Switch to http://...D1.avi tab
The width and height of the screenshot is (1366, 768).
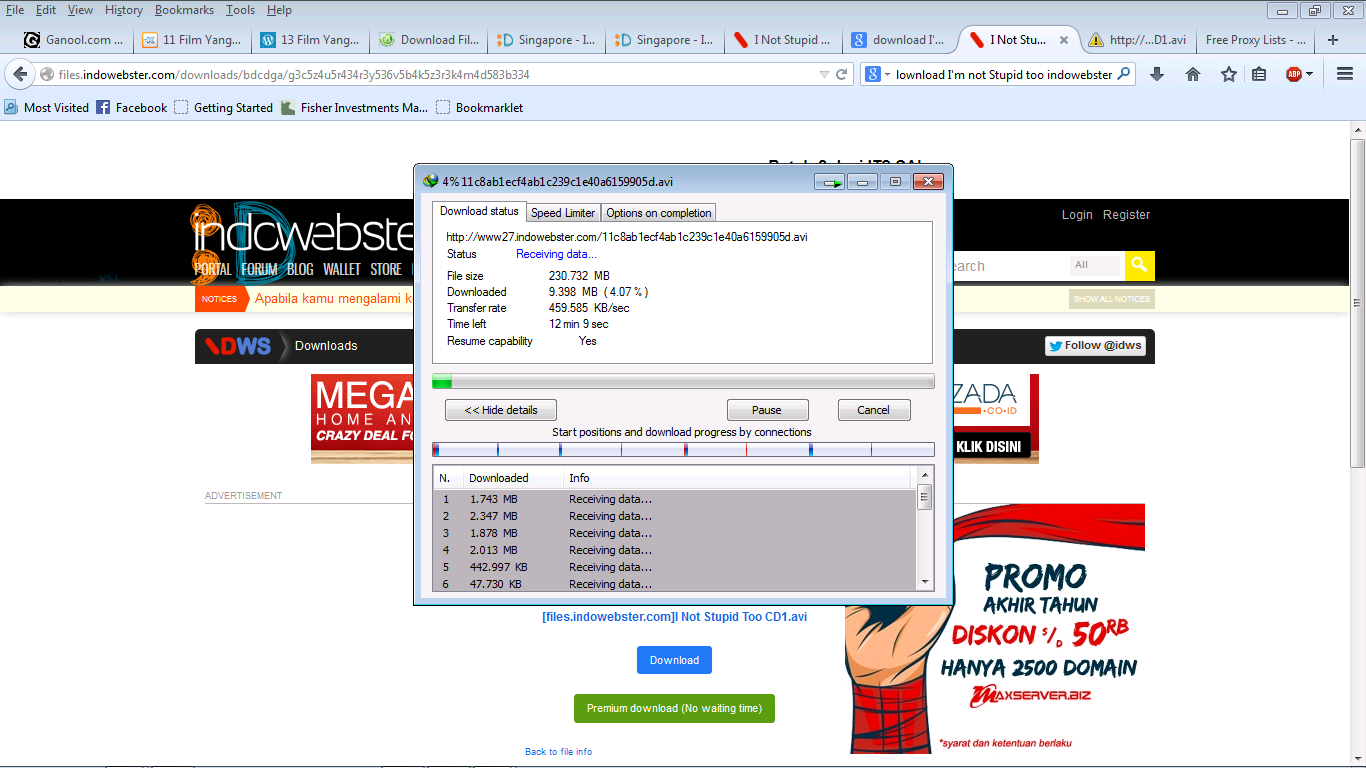pos(1138,40)
